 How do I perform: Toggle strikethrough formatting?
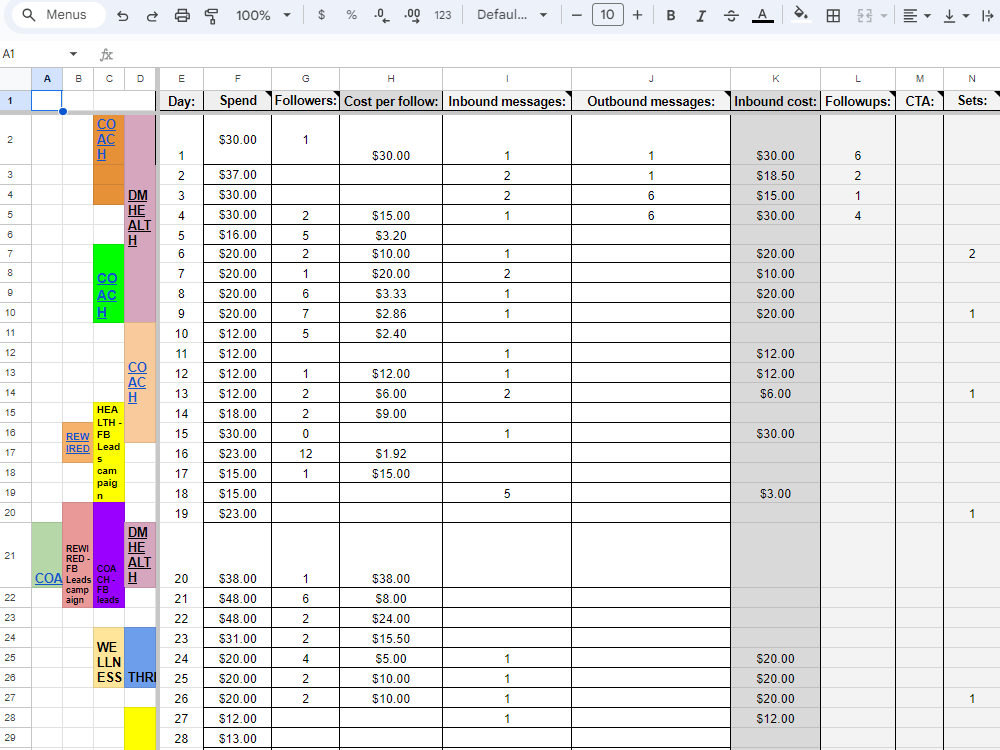tap(731, 15)
